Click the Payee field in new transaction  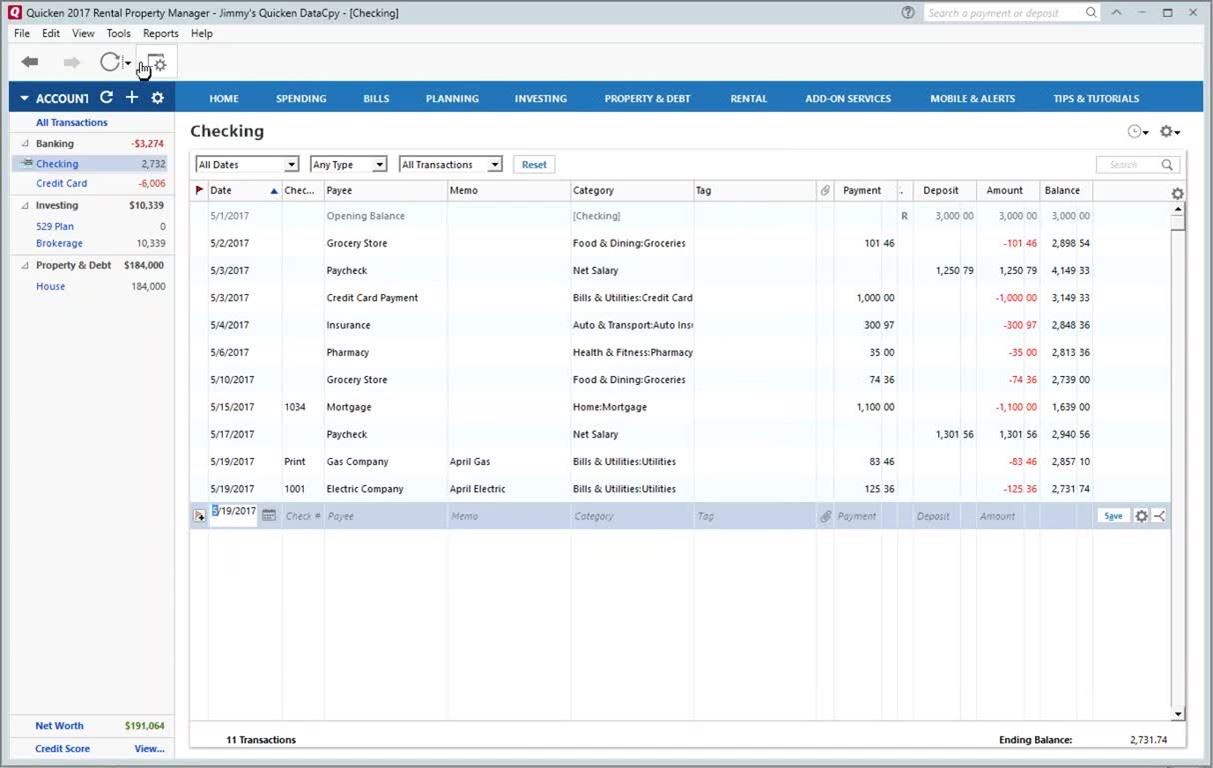coord(384,516)
